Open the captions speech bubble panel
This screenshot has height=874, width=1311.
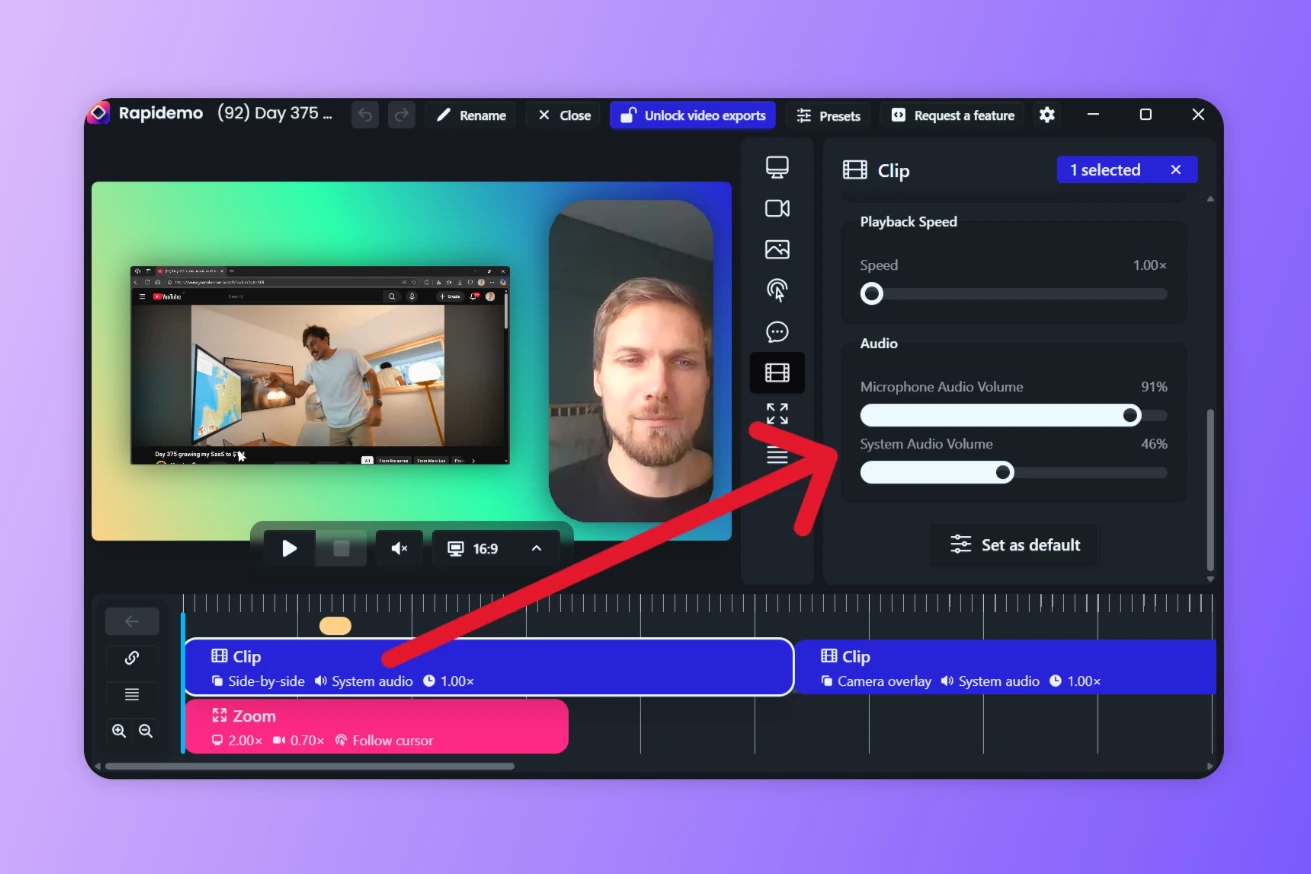click(777, 331)
